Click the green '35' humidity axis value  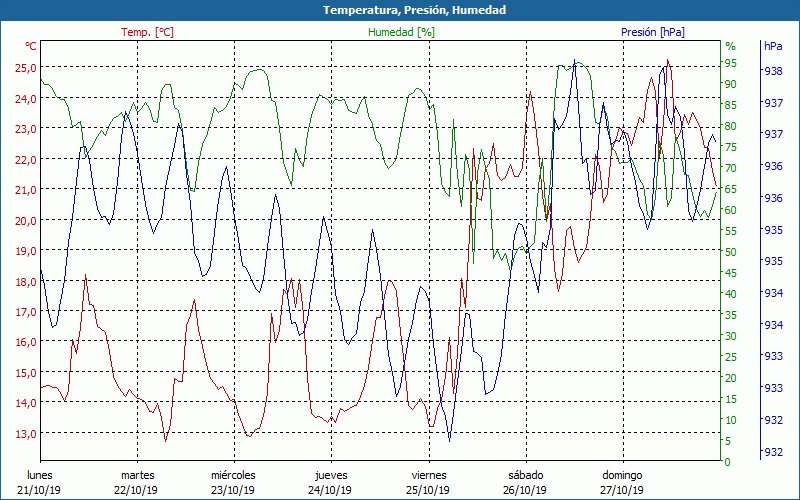coord(731,315)
